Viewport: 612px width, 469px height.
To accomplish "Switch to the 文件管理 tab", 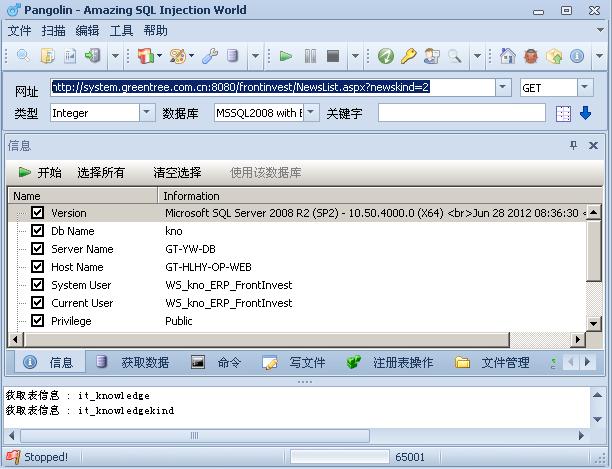I will pyautogui.click(x=492, y=362).
